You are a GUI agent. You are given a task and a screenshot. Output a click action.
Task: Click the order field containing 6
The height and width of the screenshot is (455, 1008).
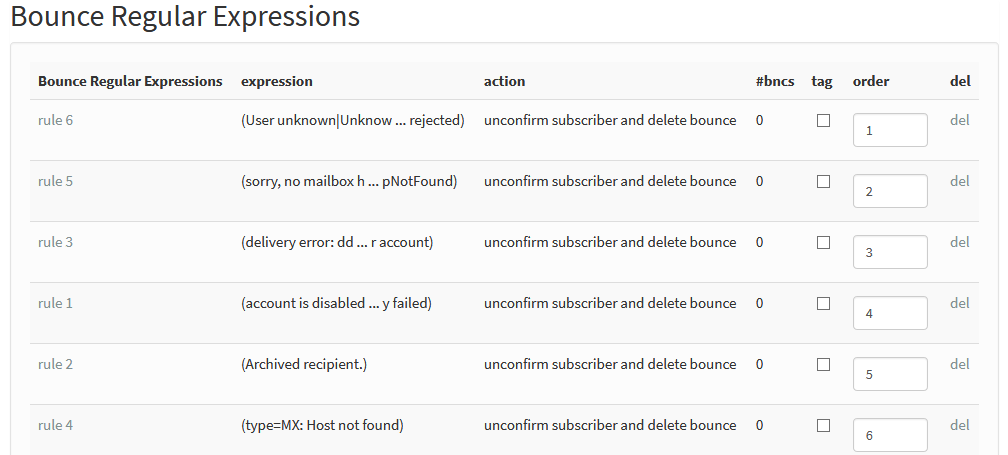(890, 436)
